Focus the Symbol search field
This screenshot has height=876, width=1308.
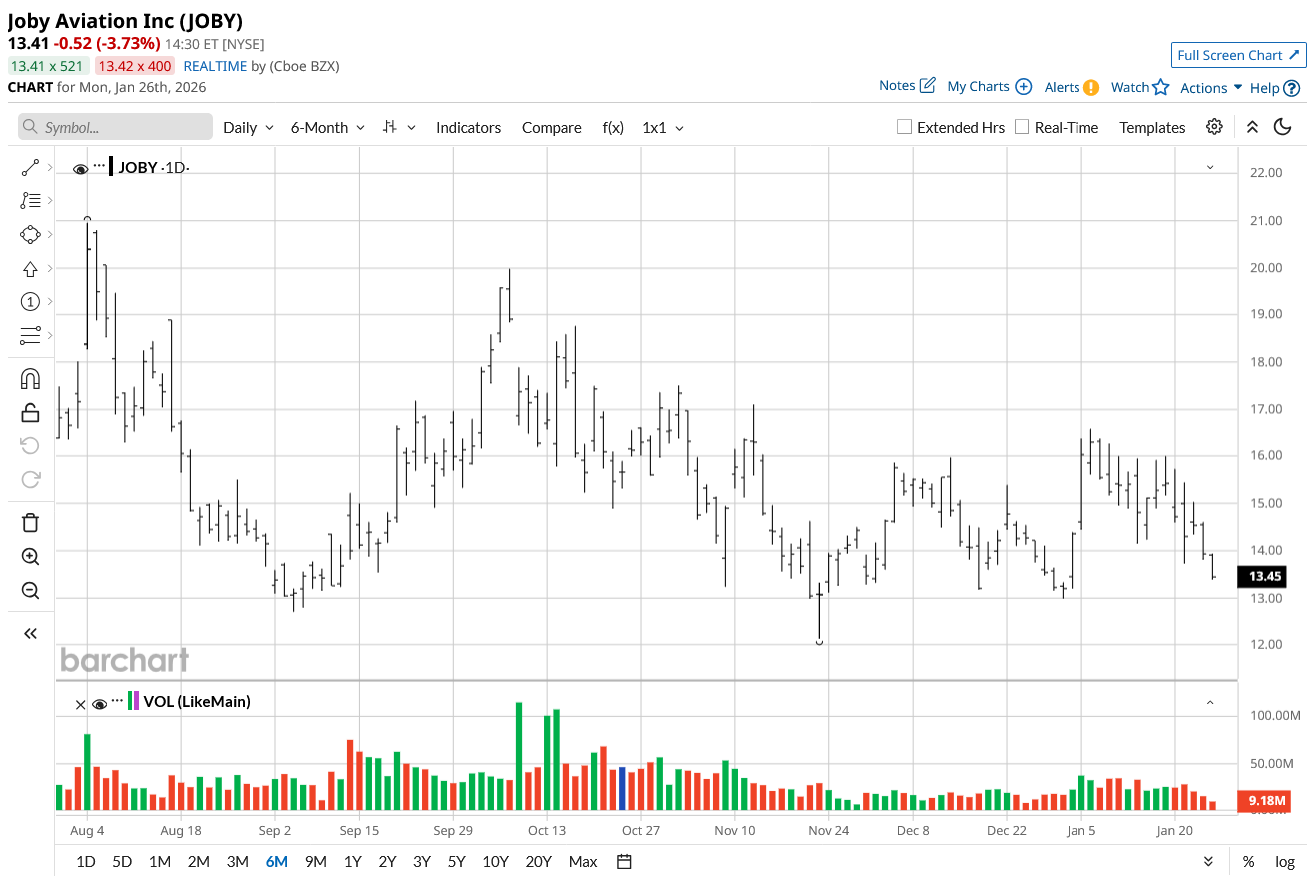point(115,127)
